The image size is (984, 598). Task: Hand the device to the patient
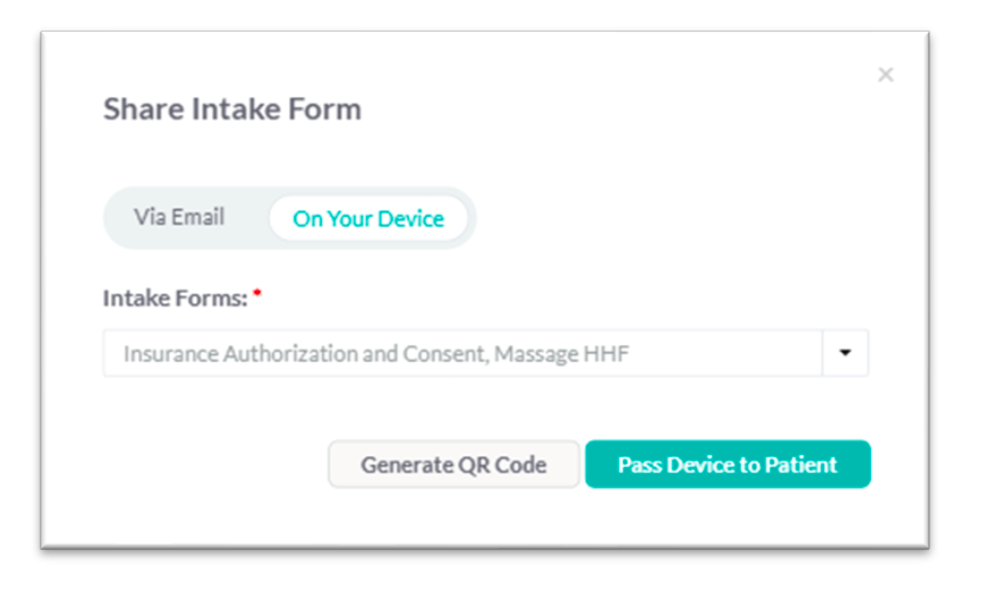click(x=727, y=465)
